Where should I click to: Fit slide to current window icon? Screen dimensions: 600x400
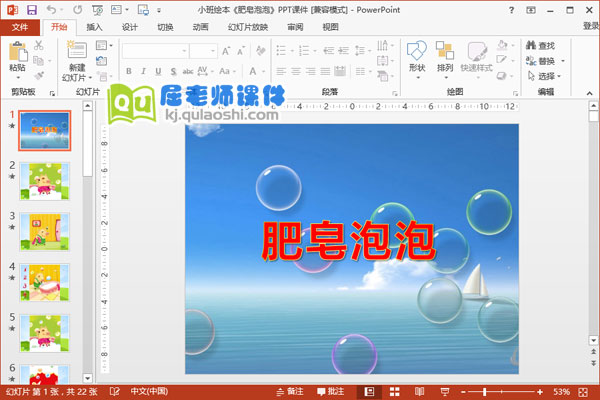[x=583, y=392]
